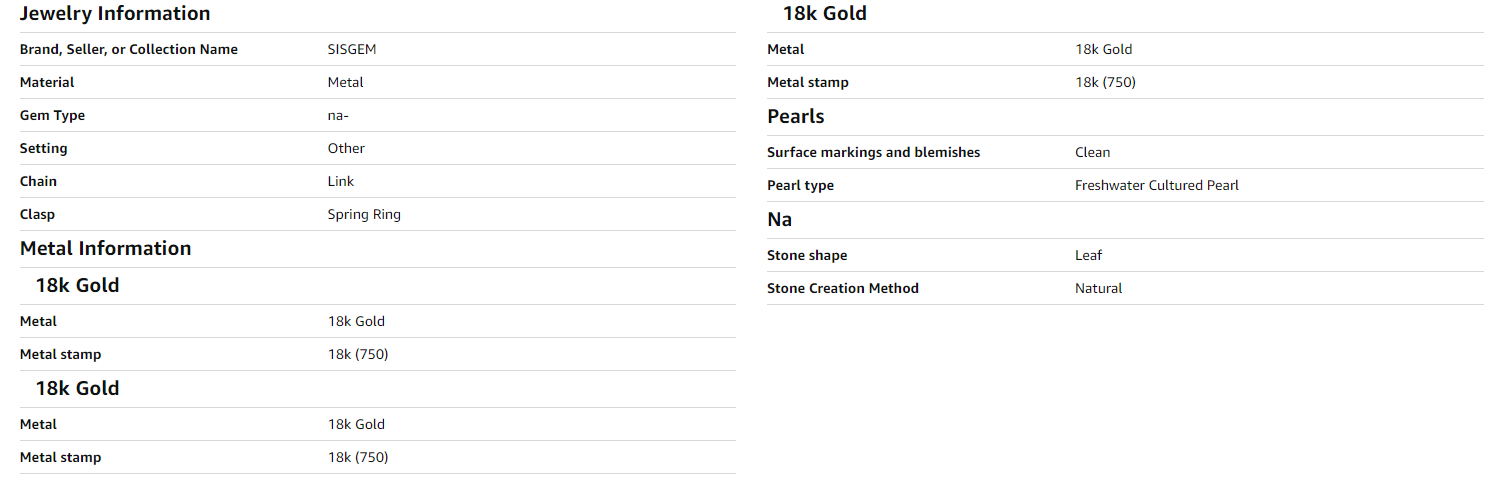Click the Brand, Seller, or Collection Name label

pyautogui.click(x=129, y=49)
